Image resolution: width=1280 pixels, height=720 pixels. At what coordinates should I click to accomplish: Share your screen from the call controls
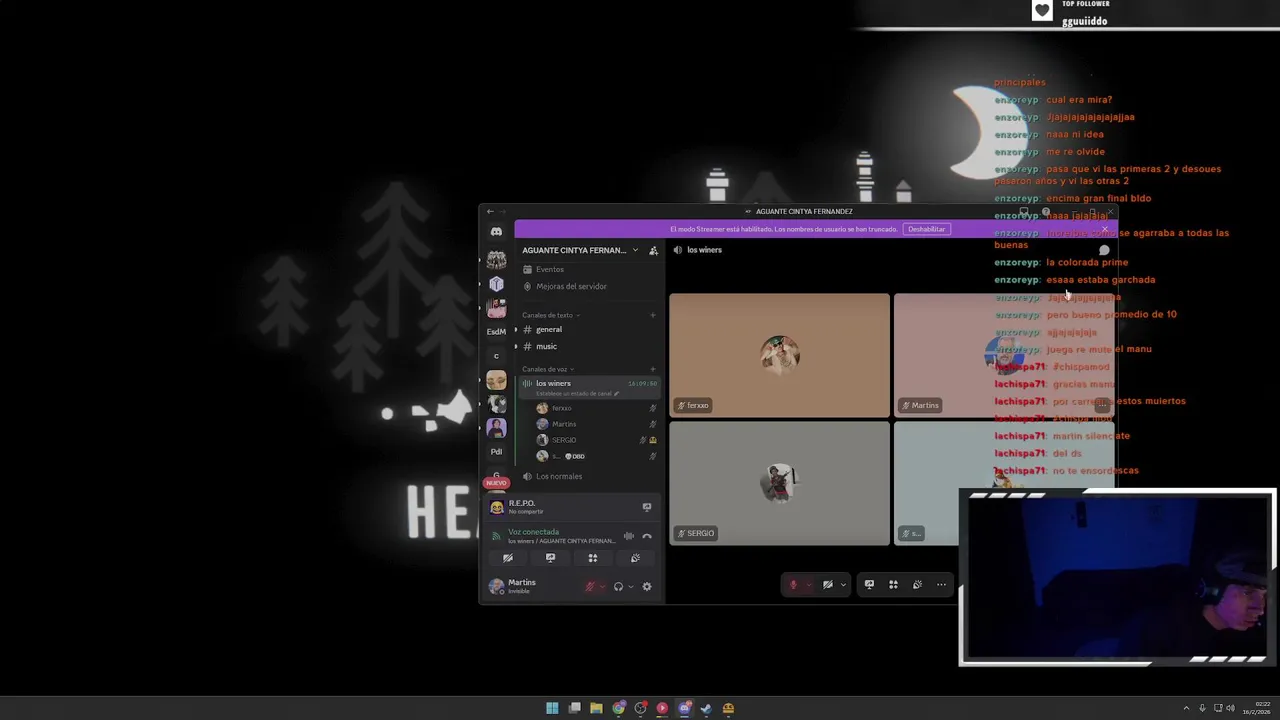pos(869,585)
